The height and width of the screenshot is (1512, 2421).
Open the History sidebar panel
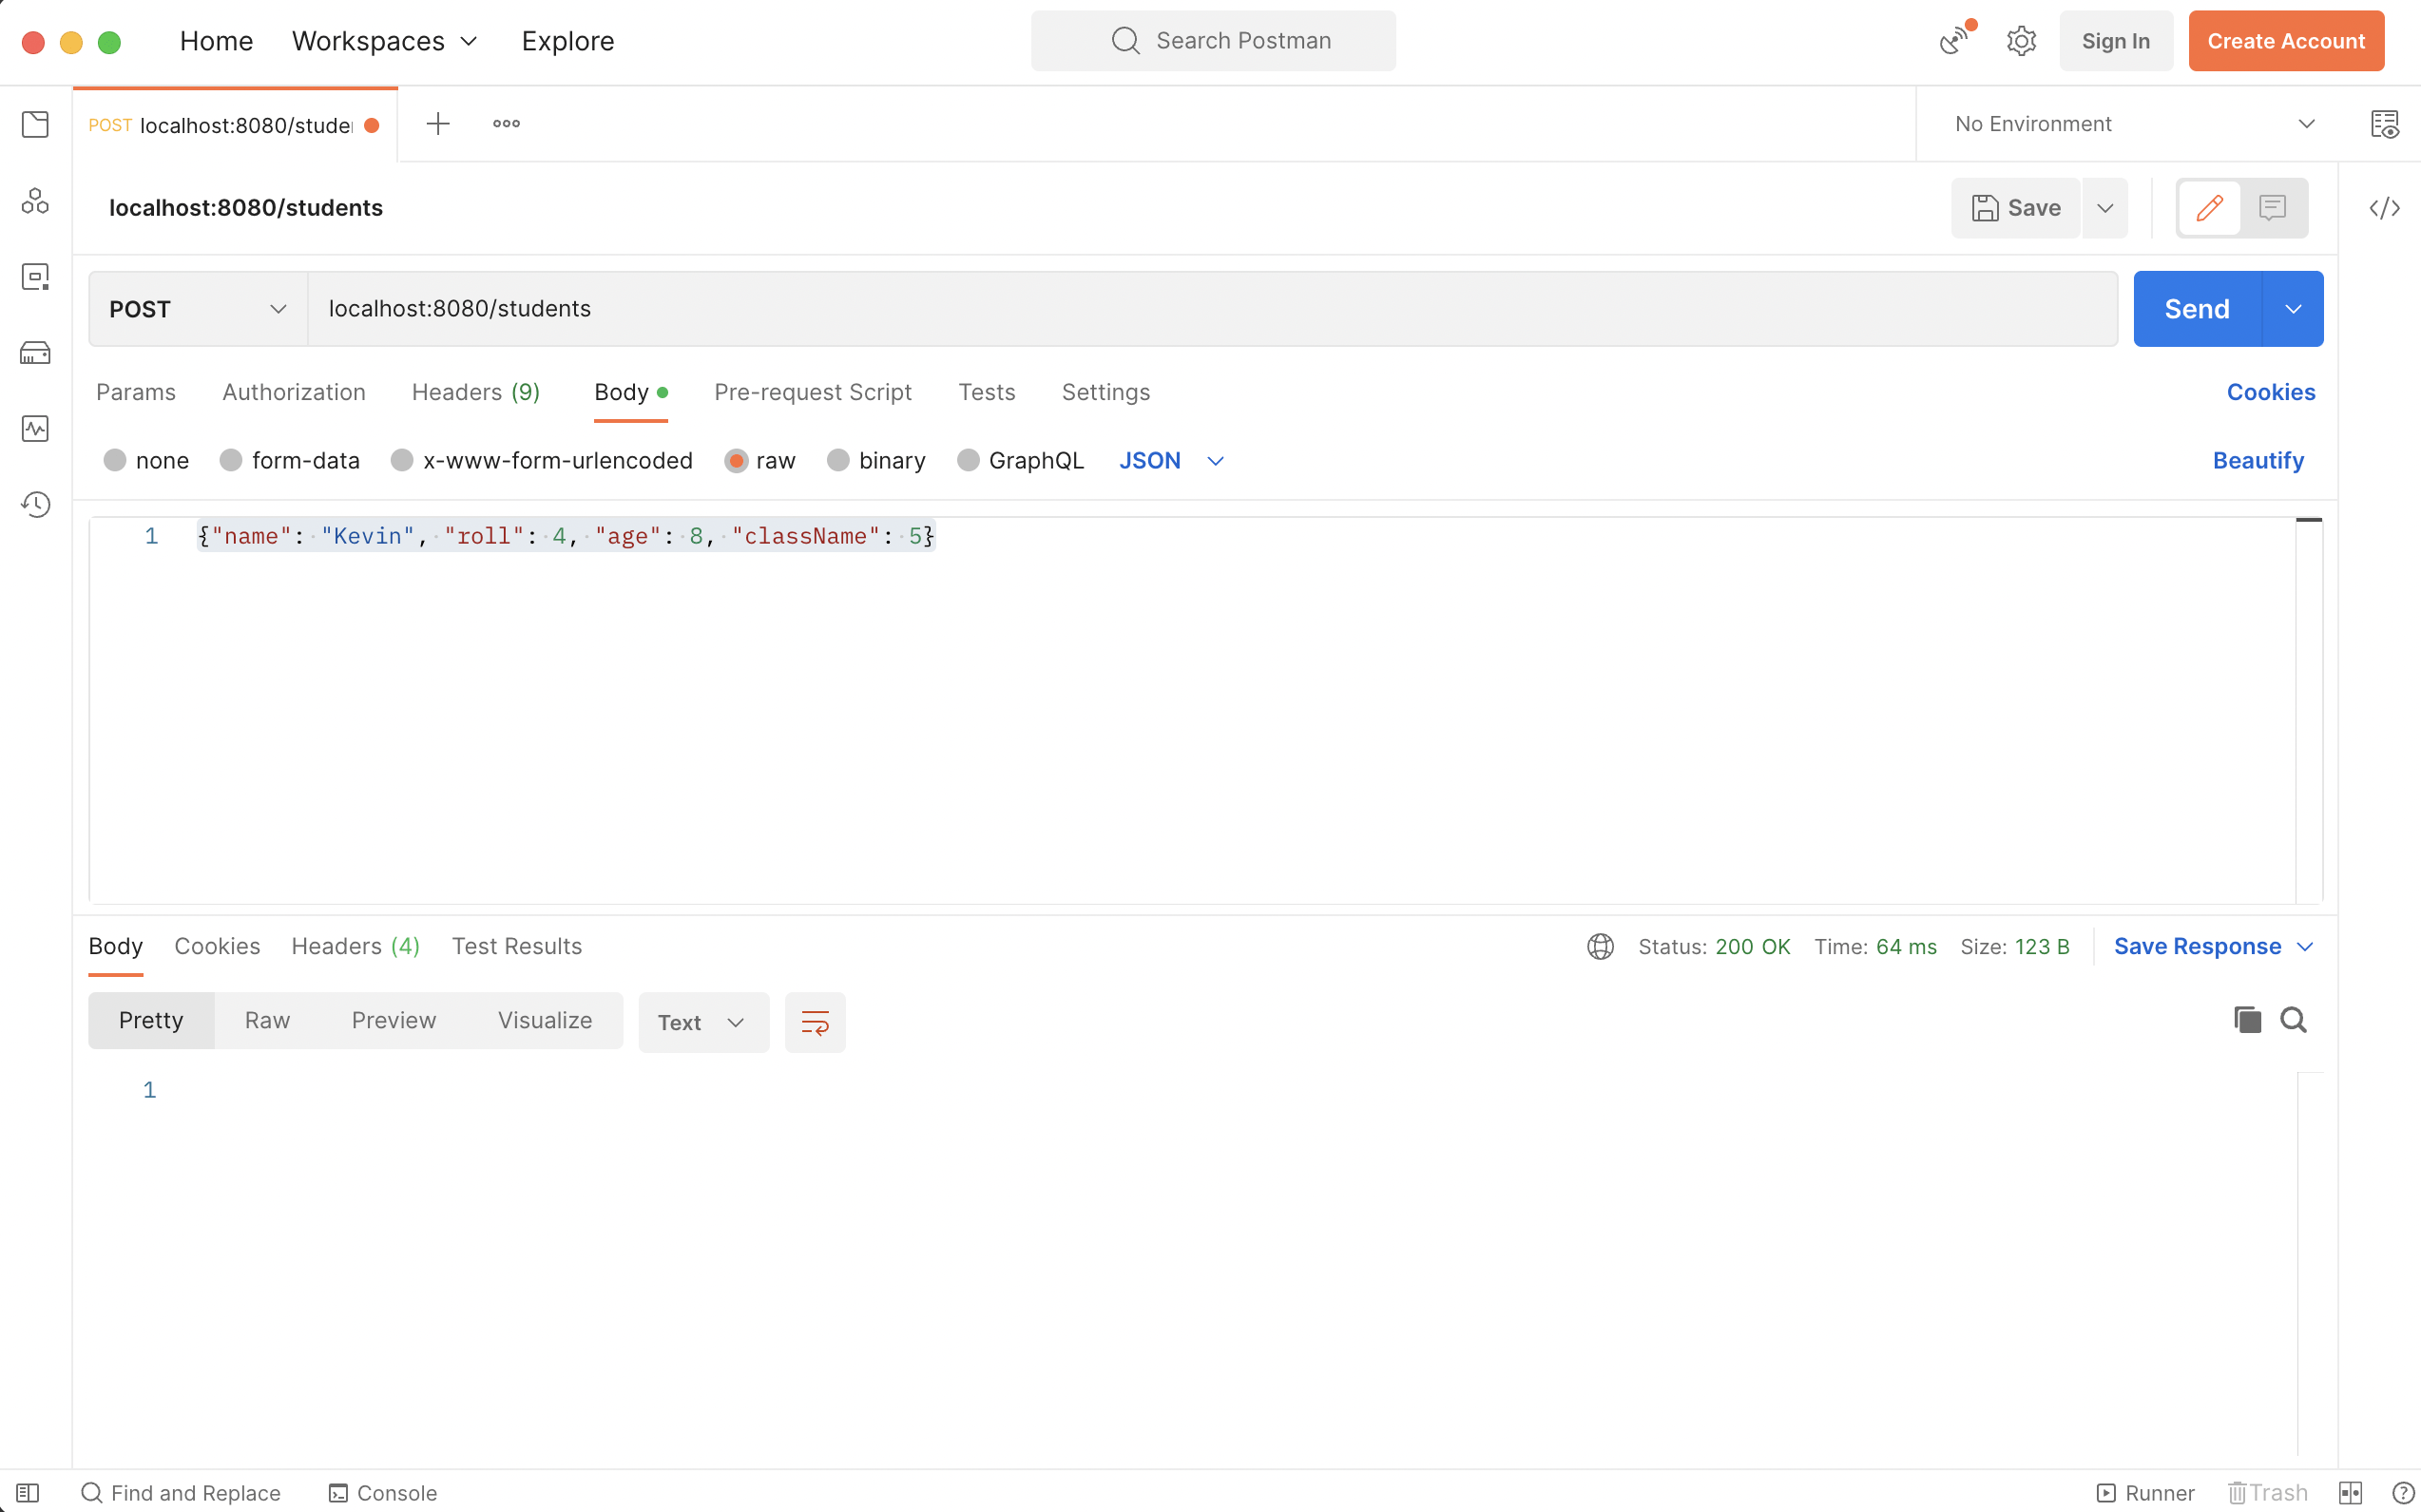coord(35,505)
